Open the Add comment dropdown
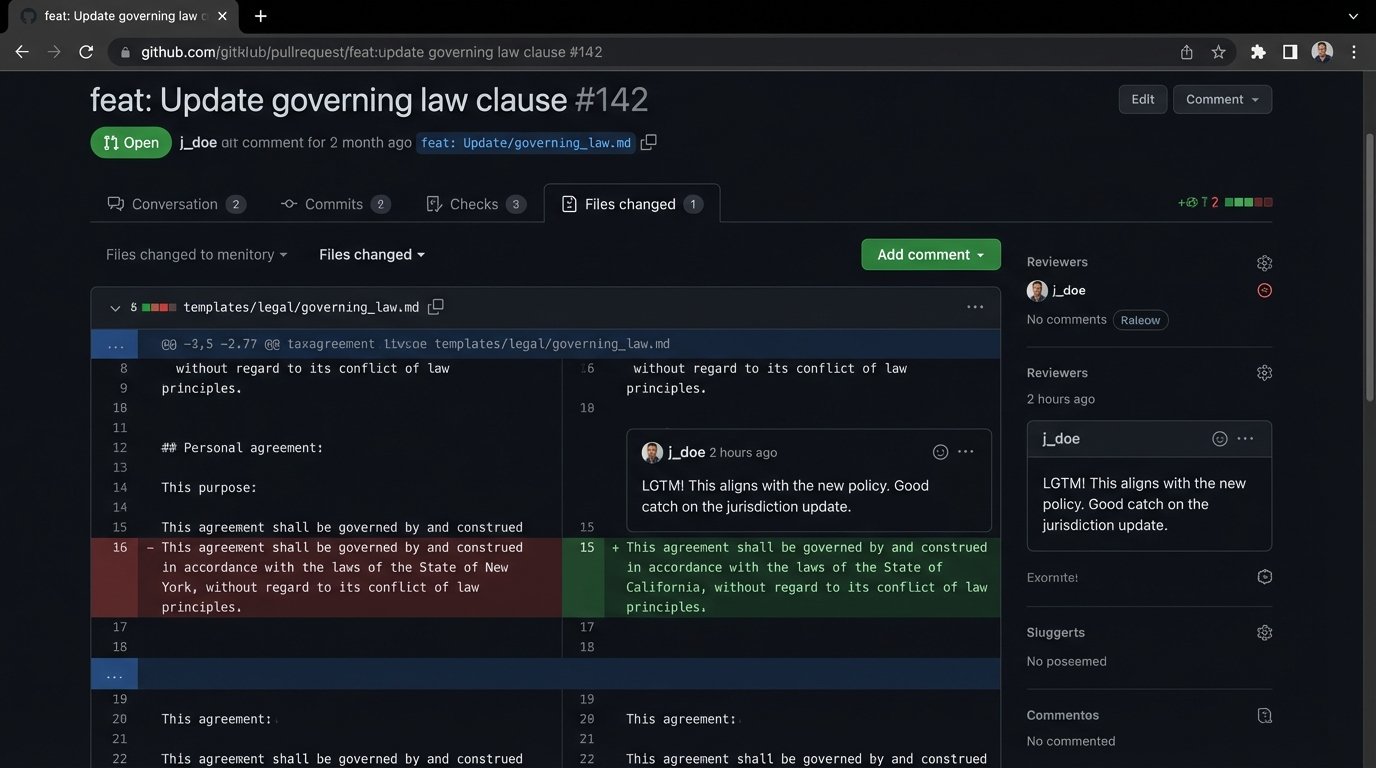The height and width of the screenshot is (768, 1376). 930,255
